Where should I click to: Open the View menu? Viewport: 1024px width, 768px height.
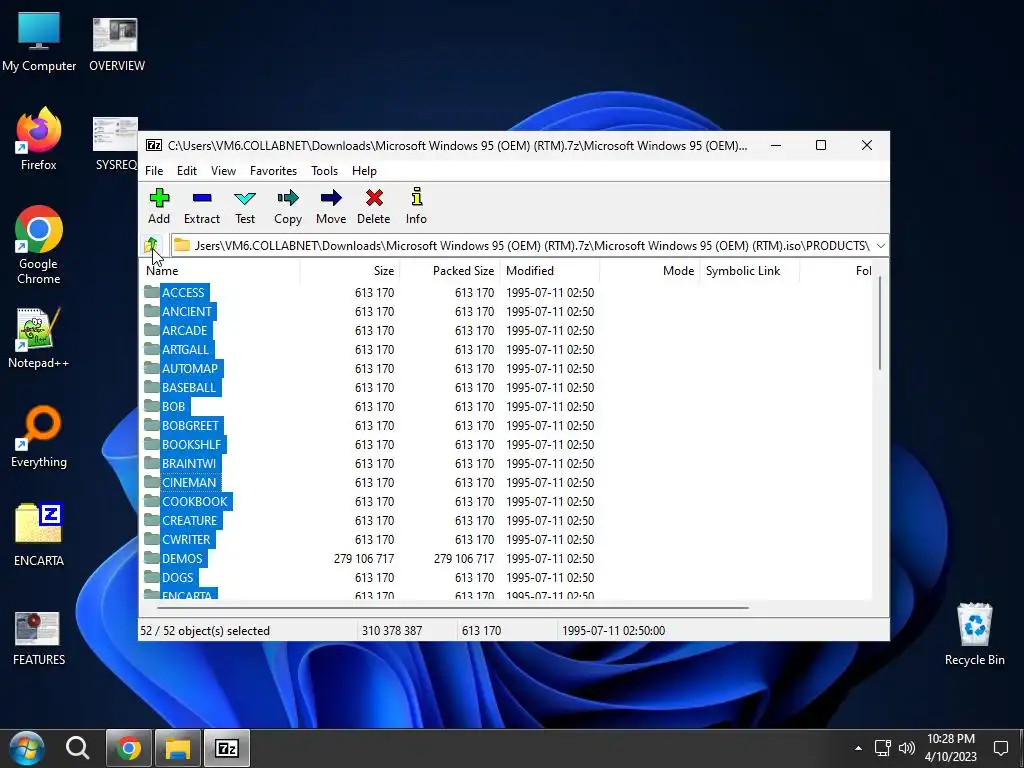(x=223, y=170)
